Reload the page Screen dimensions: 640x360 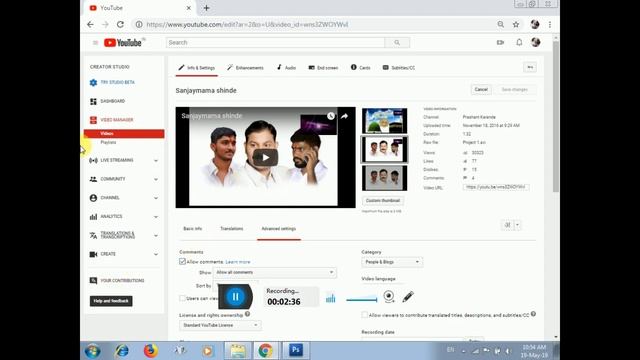[120, 24]
